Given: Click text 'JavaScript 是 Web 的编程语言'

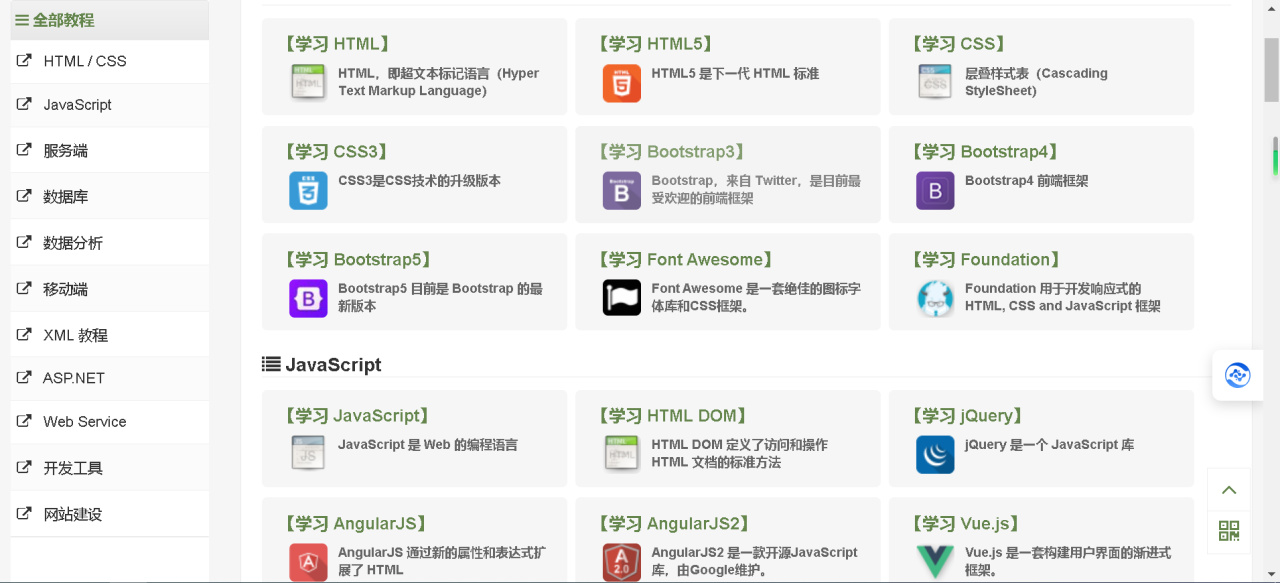Looking at the screenshot, I should pos(428,445).
